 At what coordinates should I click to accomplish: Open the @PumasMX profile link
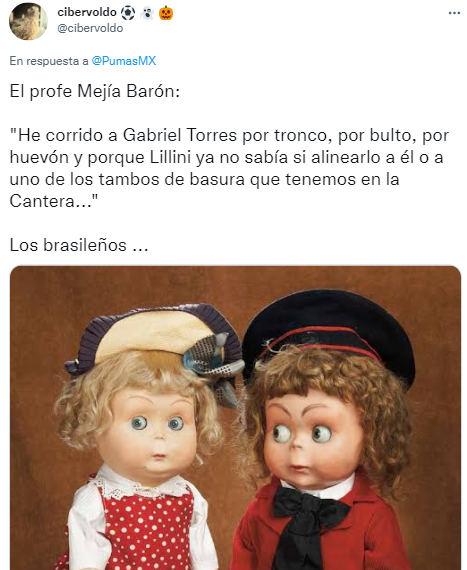tap(124, 61)
